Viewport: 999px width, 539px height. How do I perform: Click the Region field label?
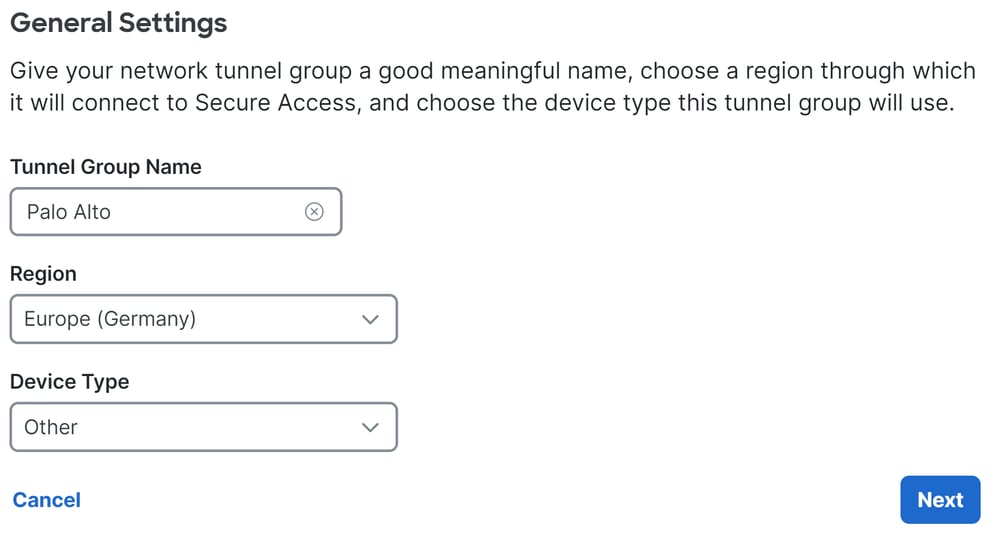[43, 274]
